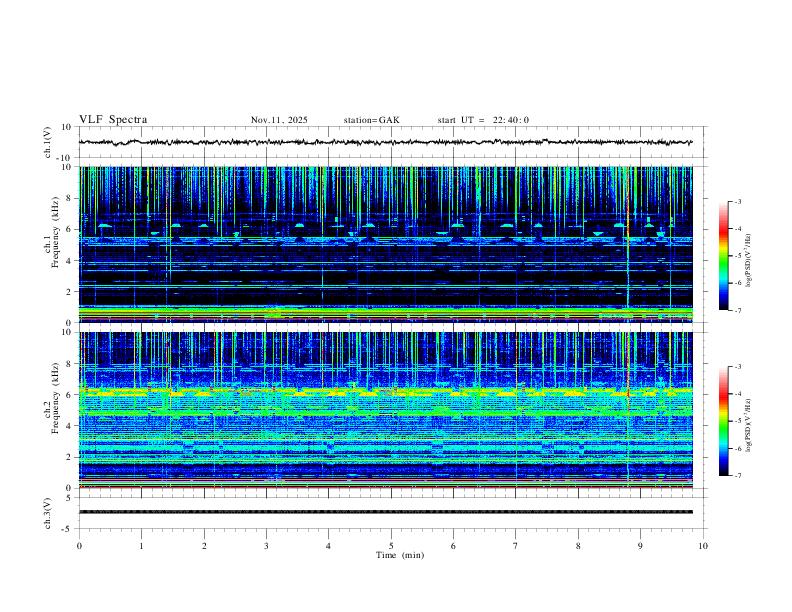Click time axis tick label "1"
Viewport: 792px width, 612px height.
coord(141,546)
